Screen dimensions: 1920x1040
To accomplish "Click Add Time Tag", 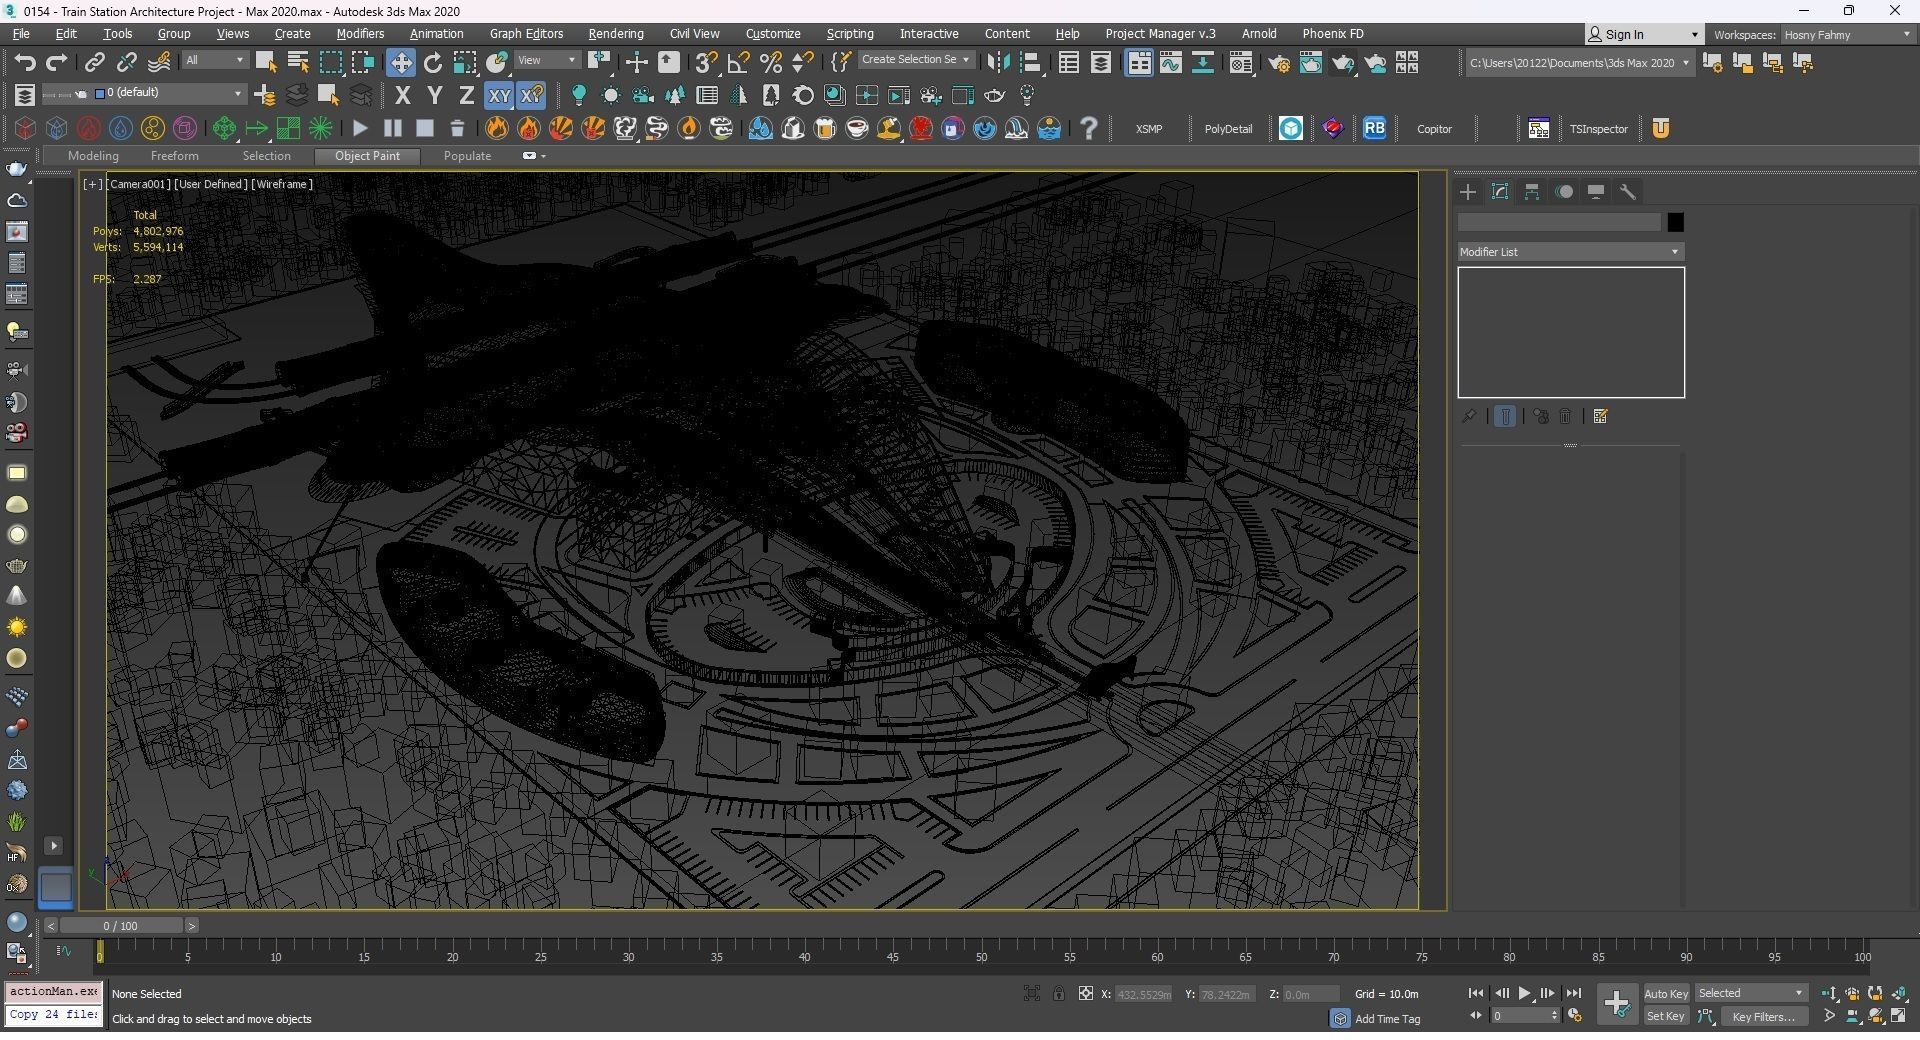I will (x=1387, y=1019).
